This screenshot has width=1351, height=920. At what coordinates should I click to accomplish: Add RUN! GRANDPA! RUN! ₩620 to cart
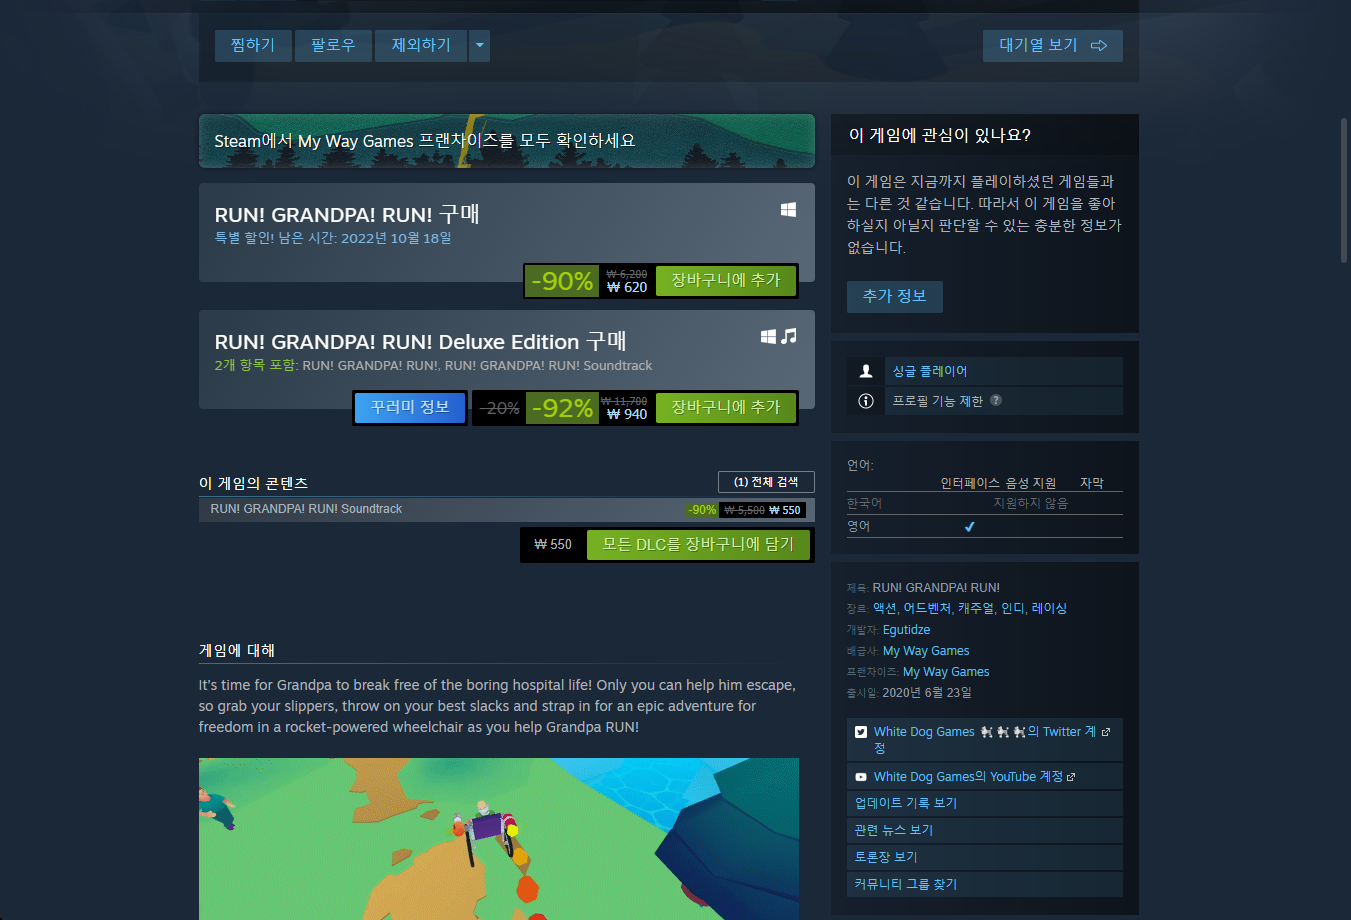pos(726,281)
